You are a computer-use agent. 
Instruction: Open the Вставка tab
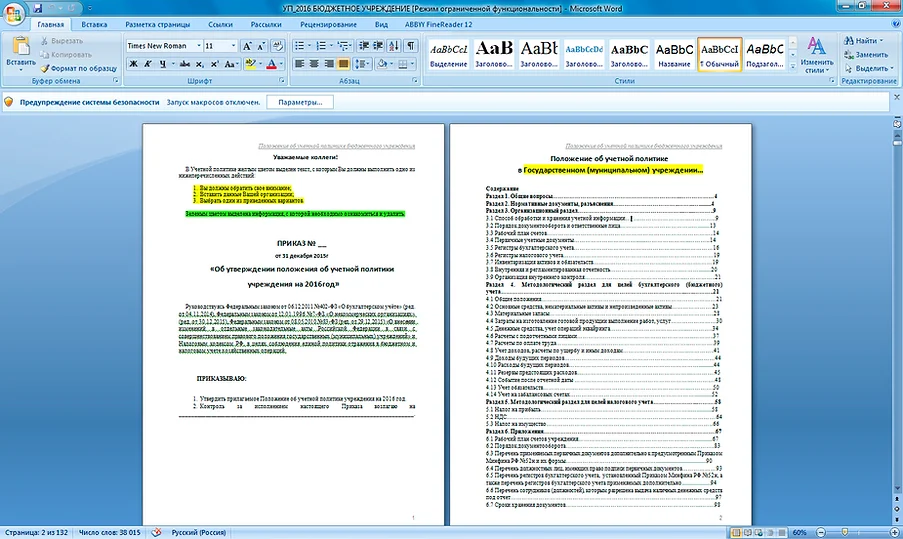click(x=94, y=25)
